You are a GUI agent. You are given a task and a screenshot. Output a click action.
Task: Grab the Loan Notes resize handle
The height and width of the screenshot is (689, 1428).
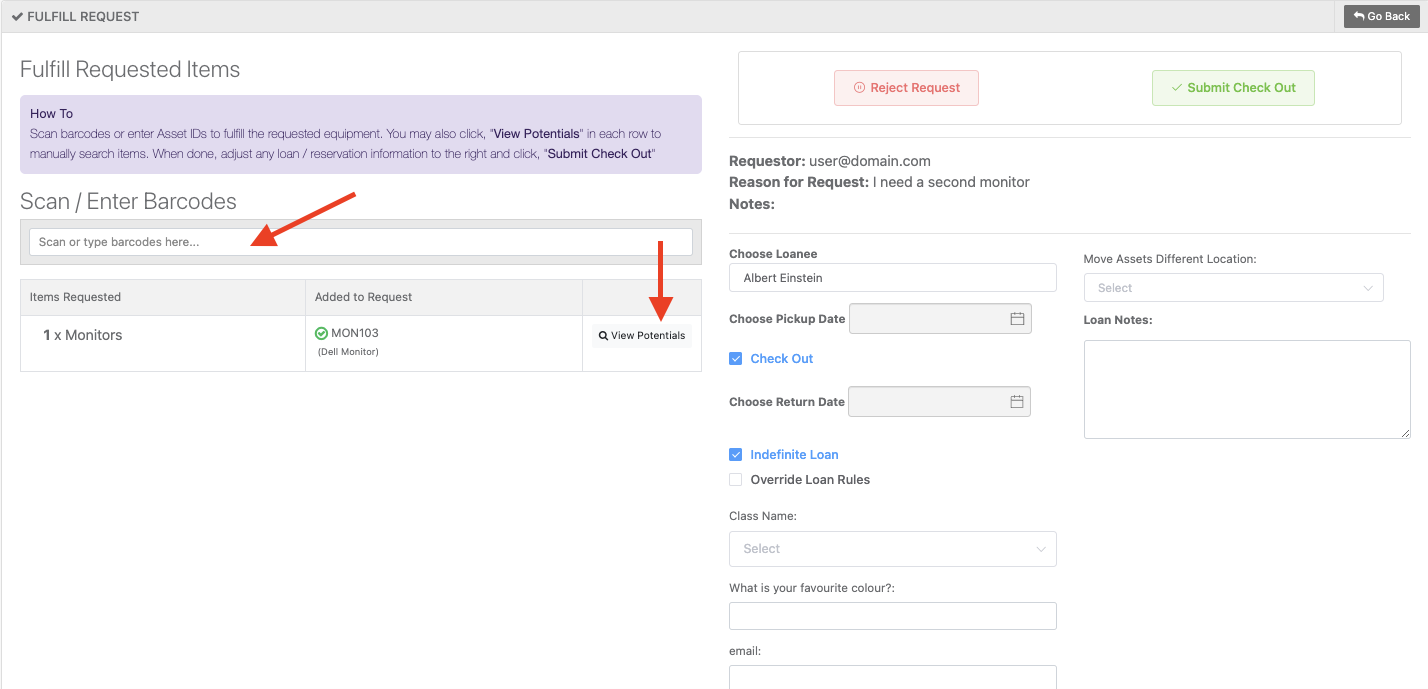click(x=1405, y=433)
